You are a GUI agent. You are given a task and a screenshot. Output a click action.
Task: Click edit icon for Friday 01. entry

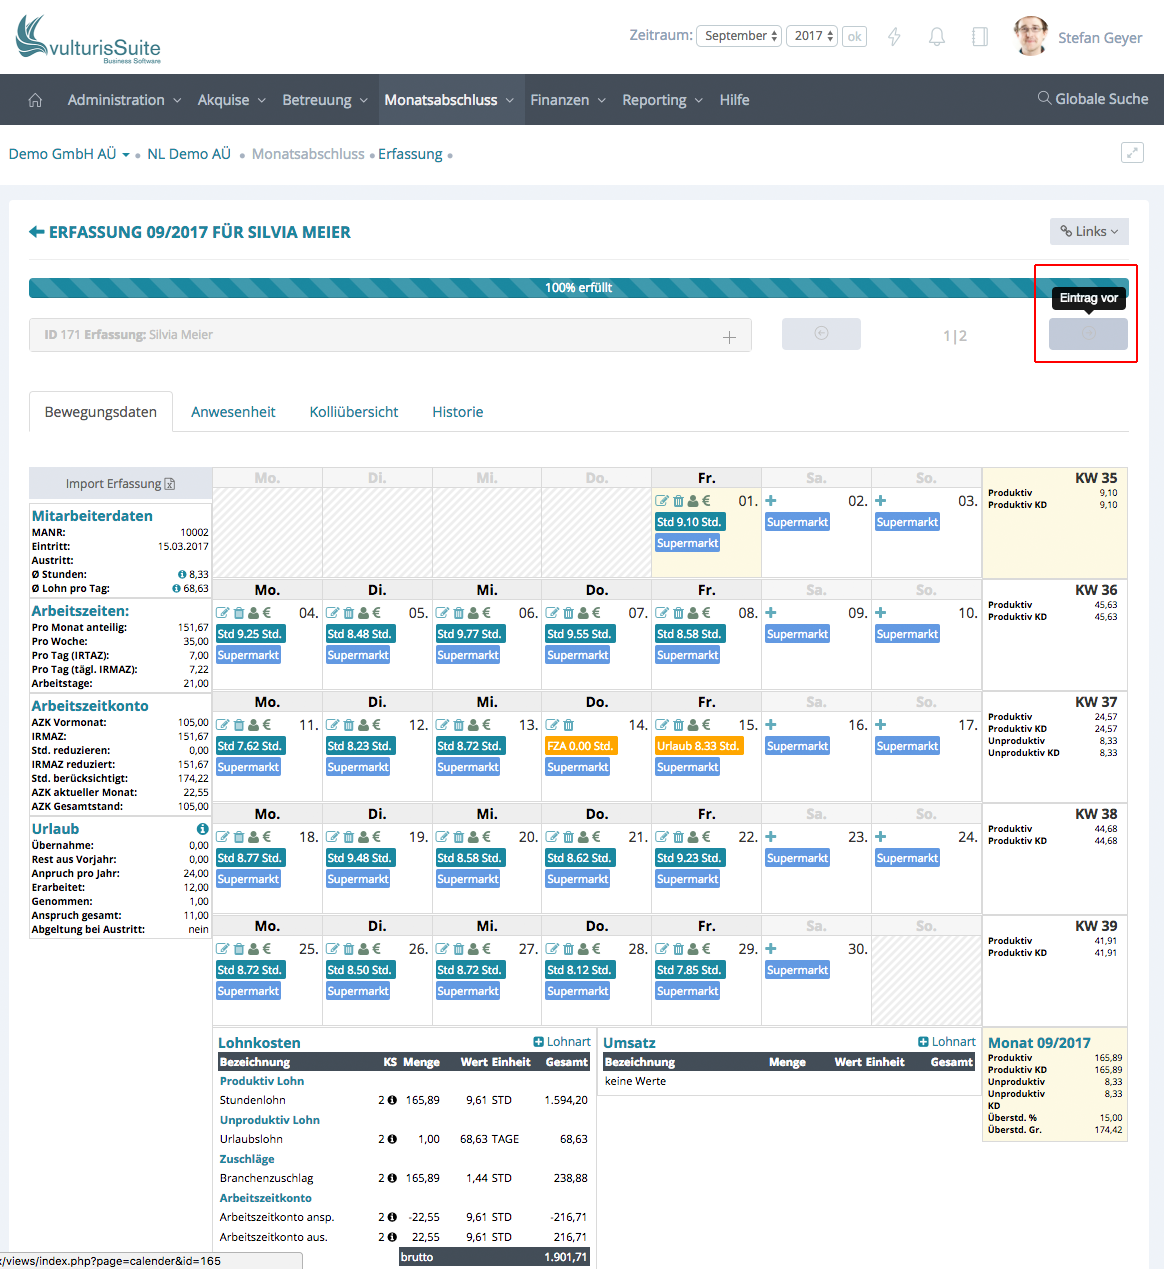coord(662,501)
